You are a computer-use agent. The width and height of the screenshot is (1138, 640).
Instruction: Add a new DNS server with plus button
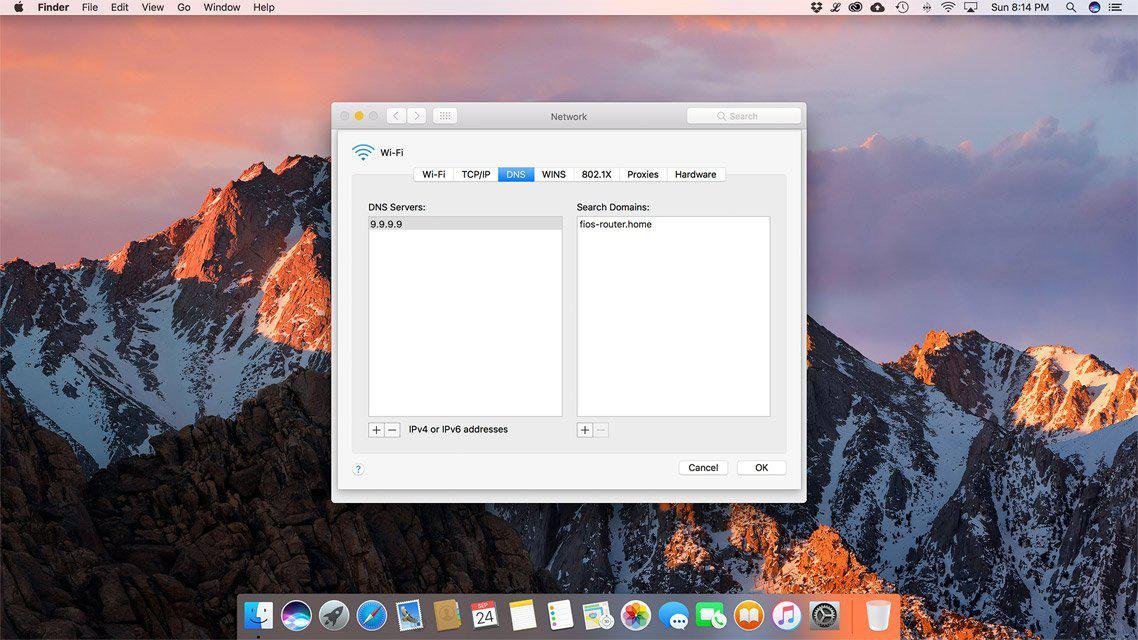coord(376,430)
